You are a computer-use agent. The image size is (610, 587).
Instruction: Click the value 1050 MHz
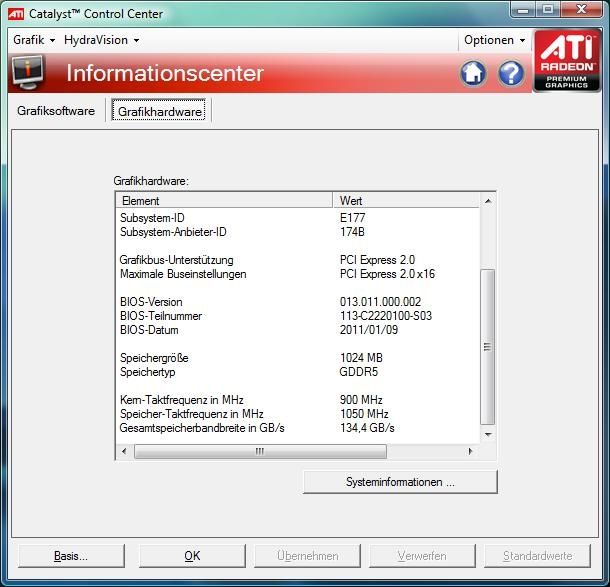pos(364,414)
